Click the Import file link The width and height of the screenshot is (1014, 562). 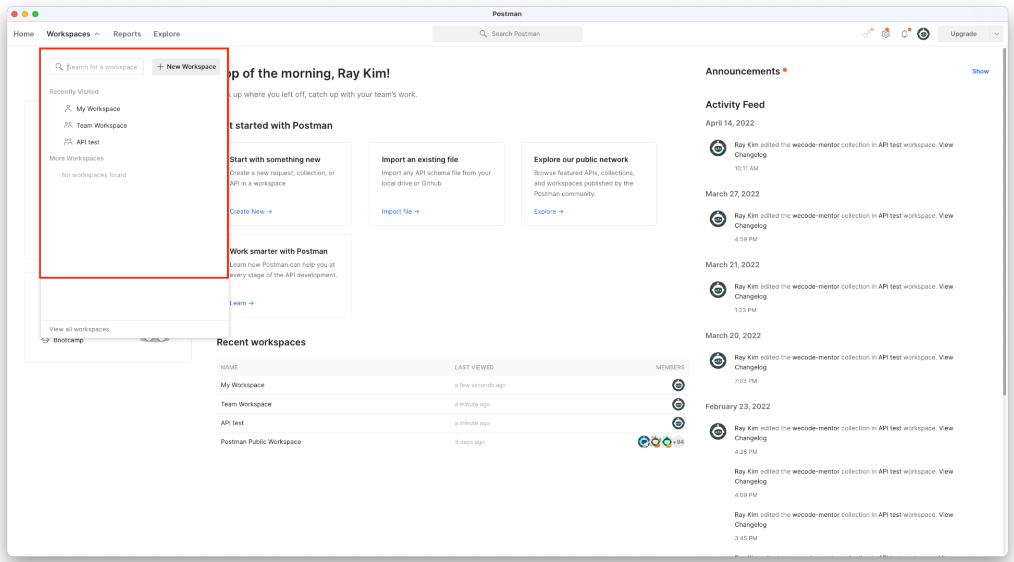[x=400, y=211]
